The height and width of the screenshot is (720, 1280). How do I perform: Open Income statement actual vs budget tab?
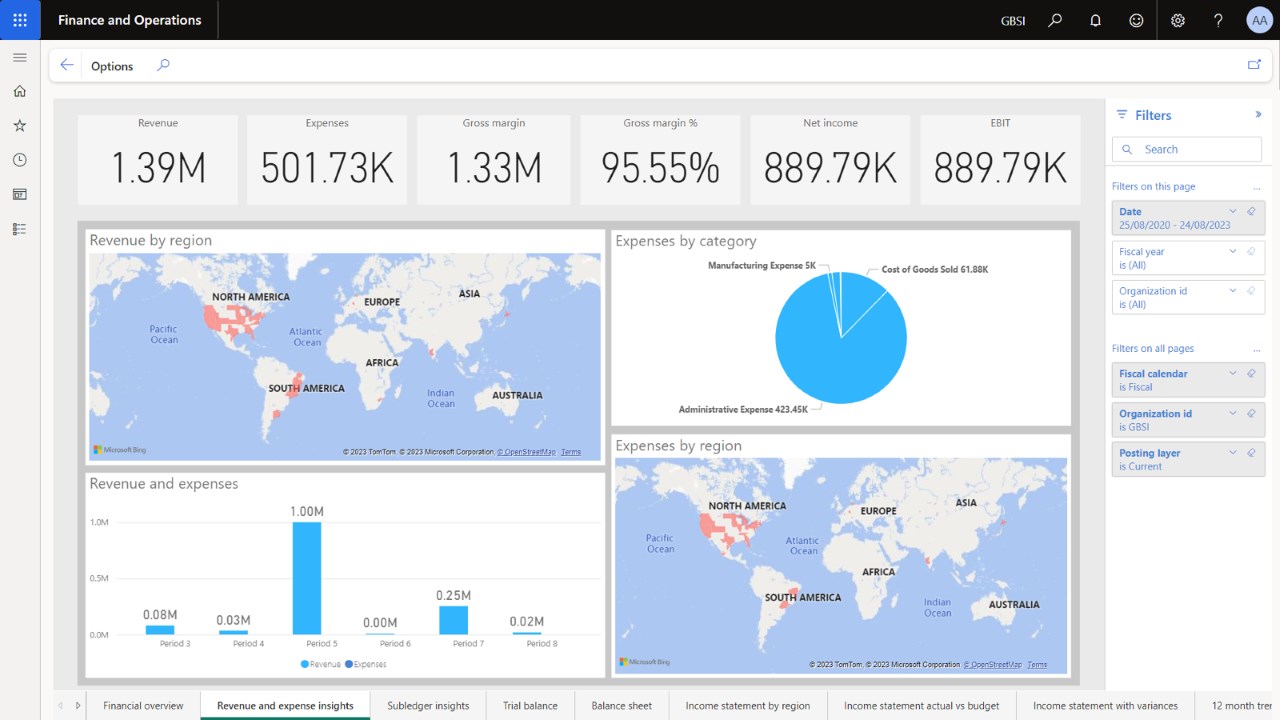(x=921, y=705)
